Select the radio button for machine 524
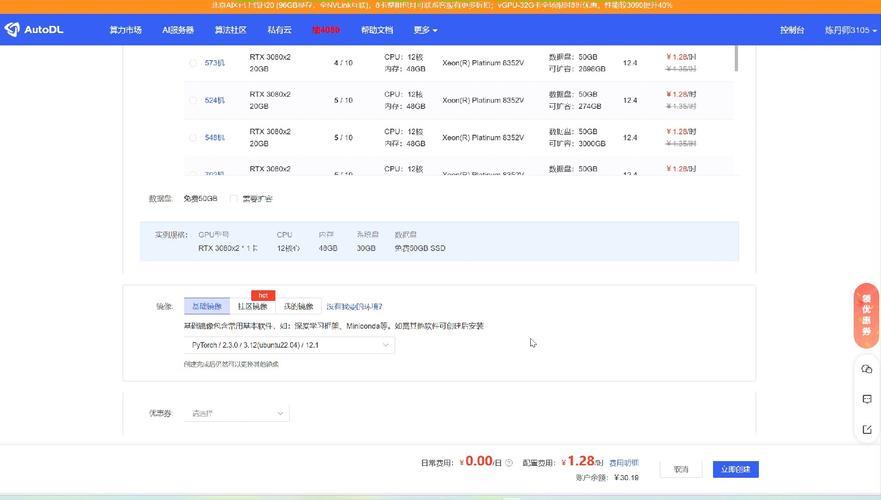The width and height of the screenshot is (881, 500). coord(193,101)
